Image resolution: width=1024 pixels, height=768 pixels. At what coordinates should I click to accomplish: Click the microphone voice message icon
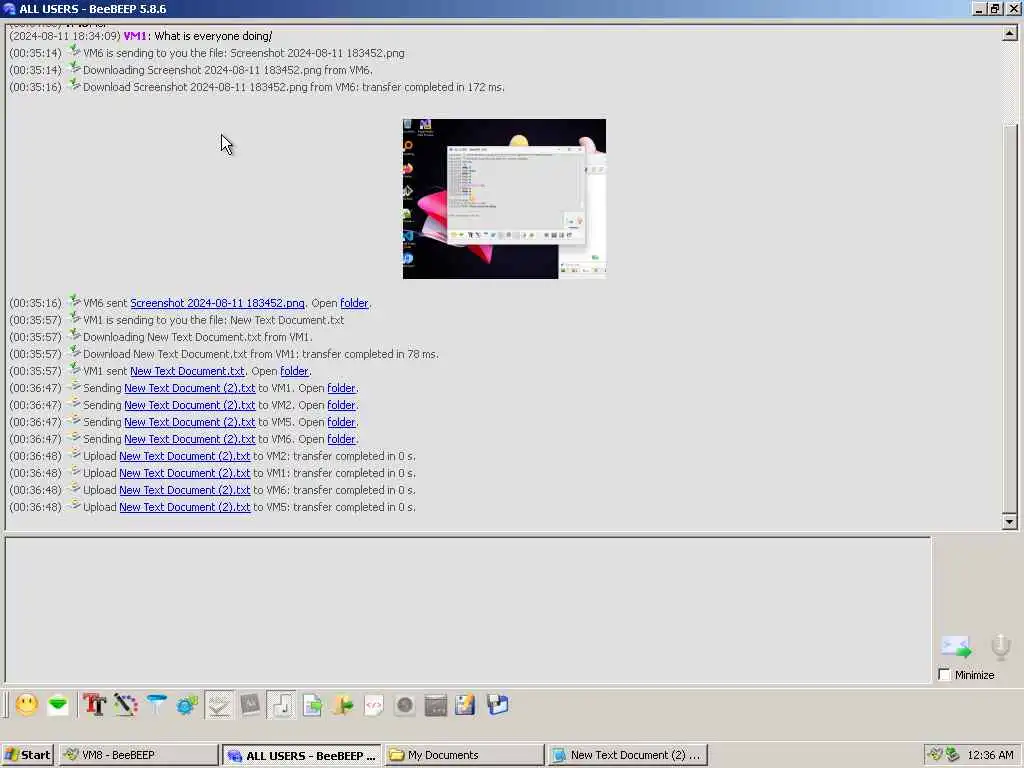[x=1000, y=647]
